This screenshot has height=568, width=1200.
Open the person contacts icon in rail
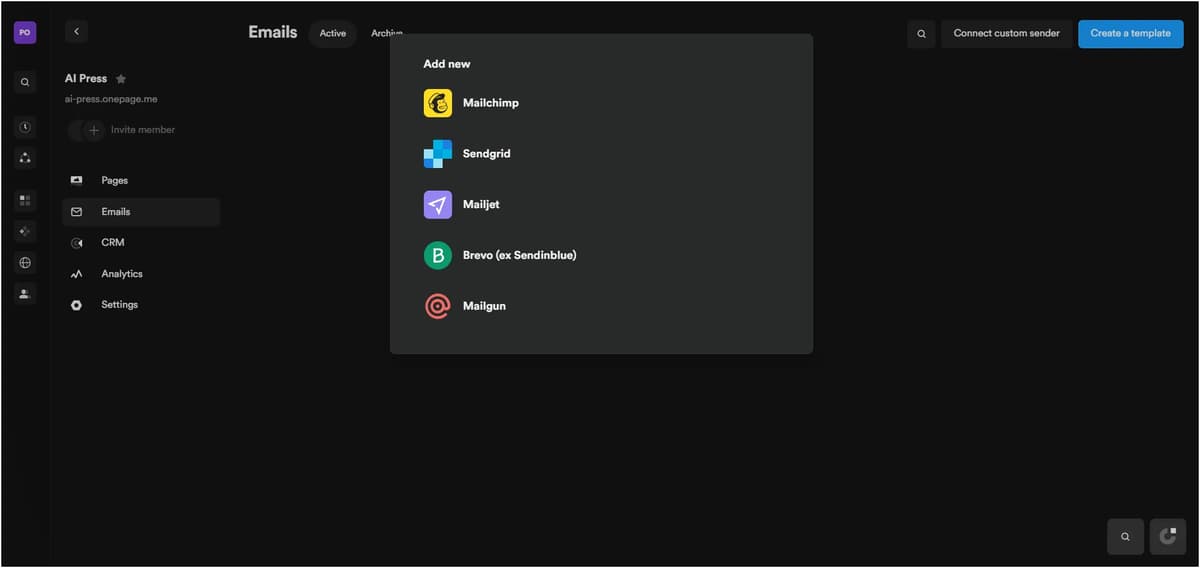tap(25, 294)
